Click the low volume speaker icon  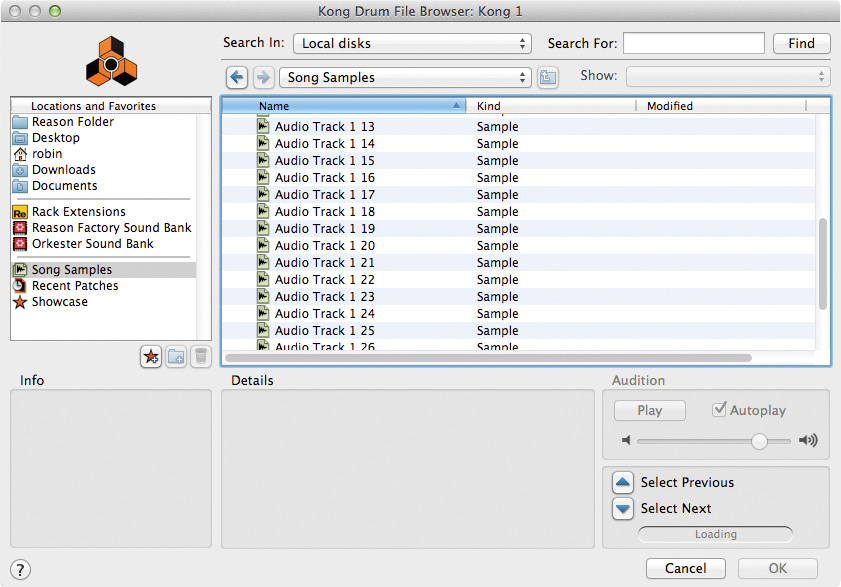pos(625,441)
